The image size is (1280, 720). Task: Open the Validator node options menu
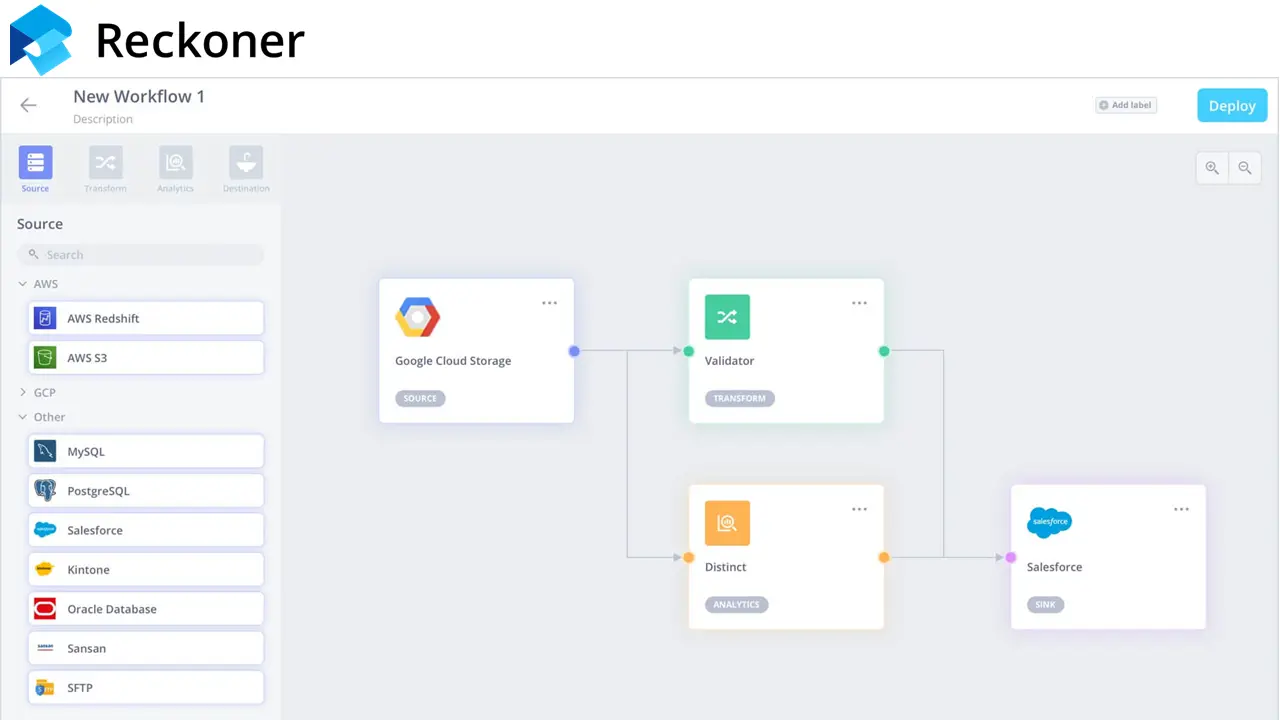[859, 302]
